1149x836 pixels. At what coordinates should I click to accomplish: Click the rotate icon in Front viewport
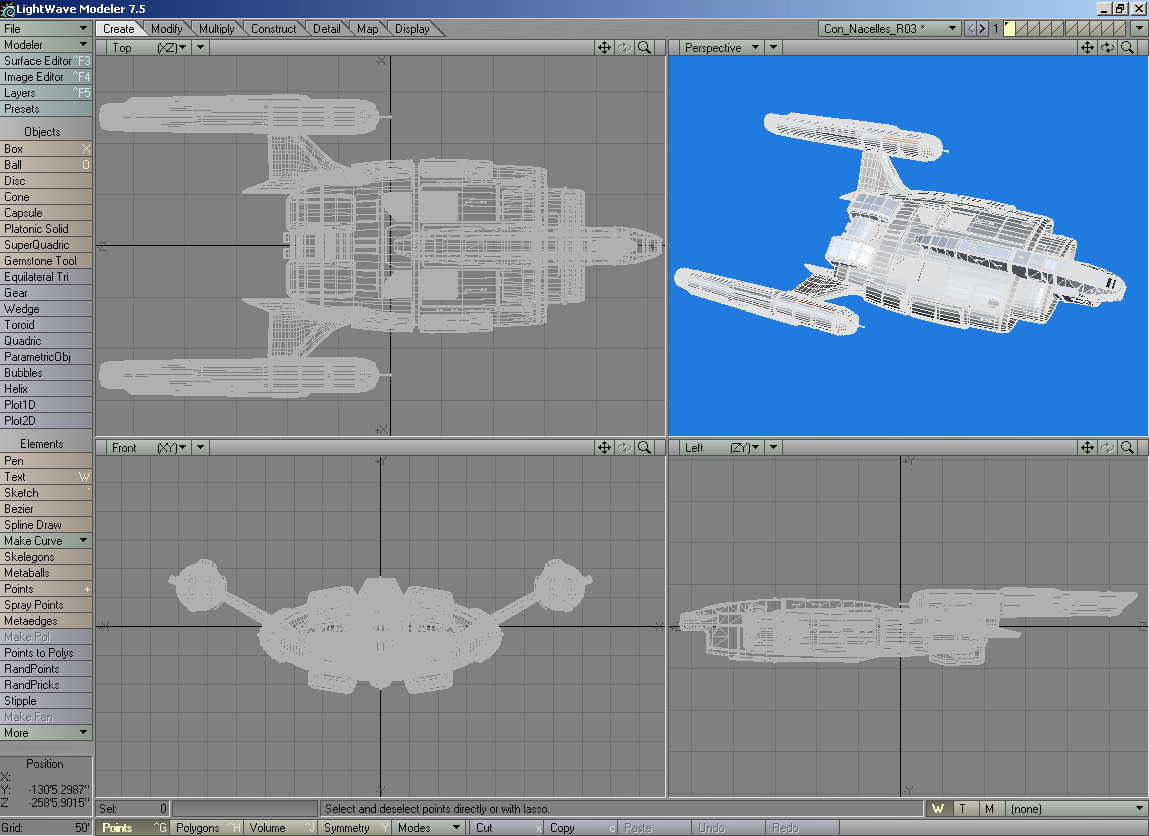[x=624, y=448]
